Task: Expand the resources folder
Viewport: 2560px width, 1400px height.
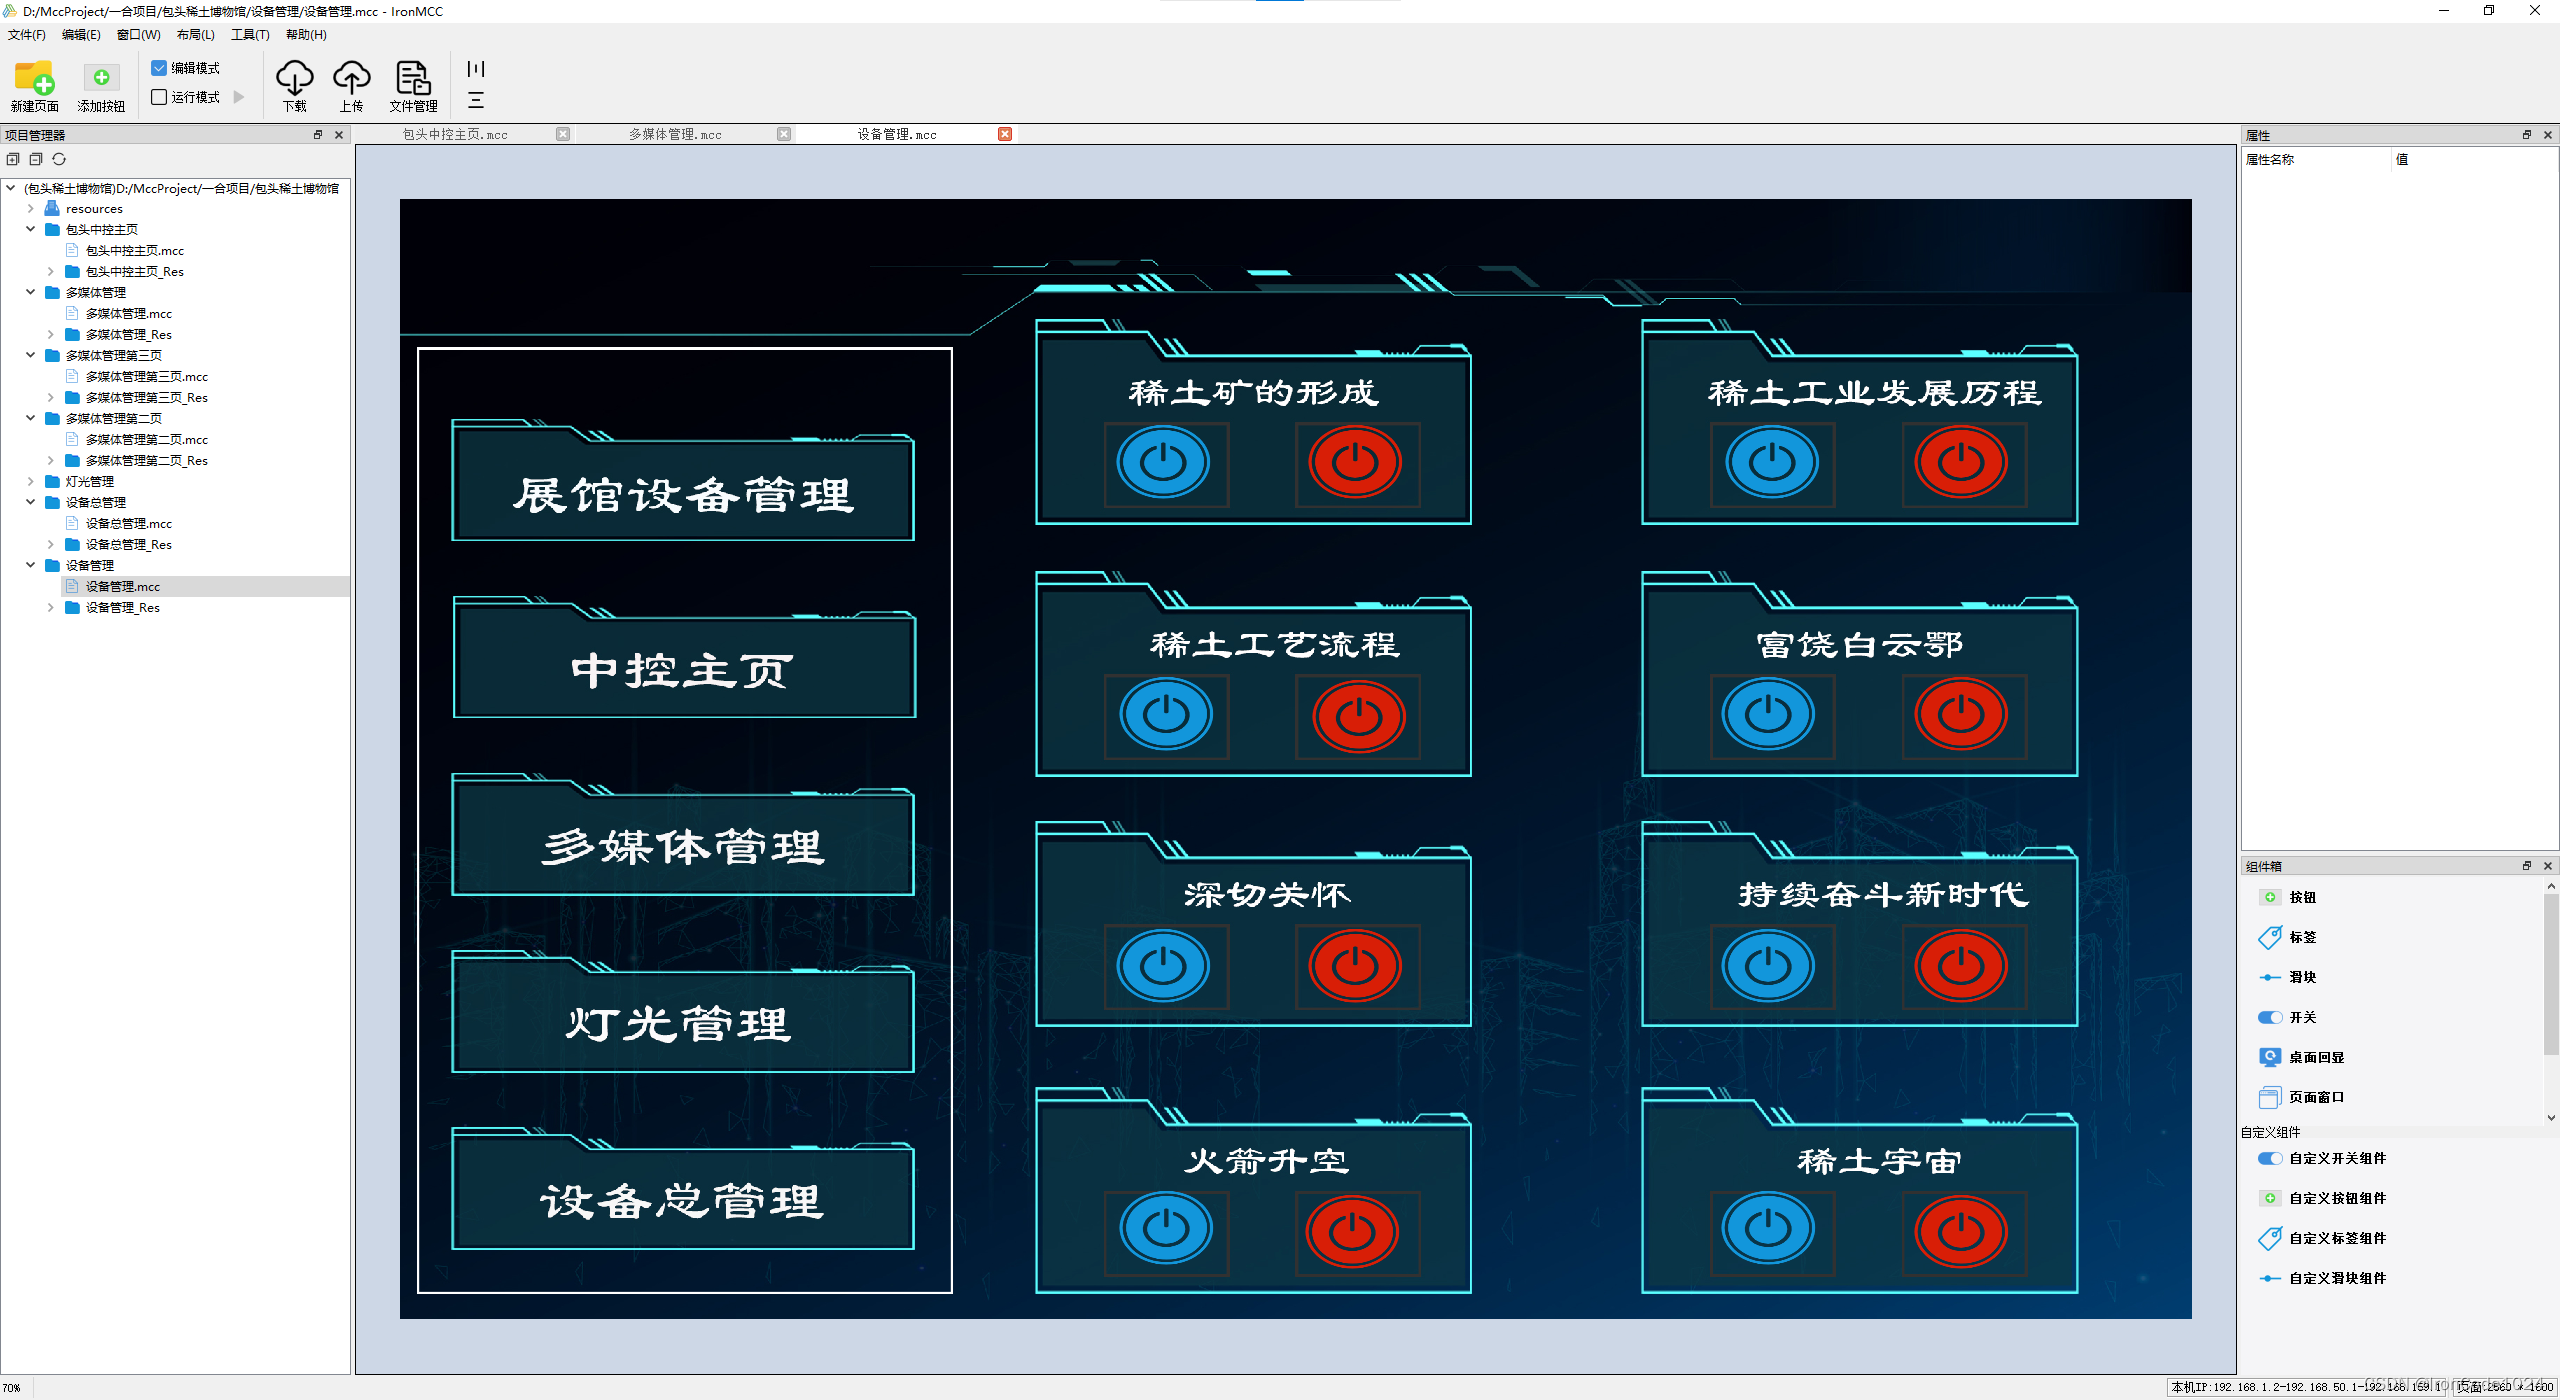Action: click(x=30, y=209)
